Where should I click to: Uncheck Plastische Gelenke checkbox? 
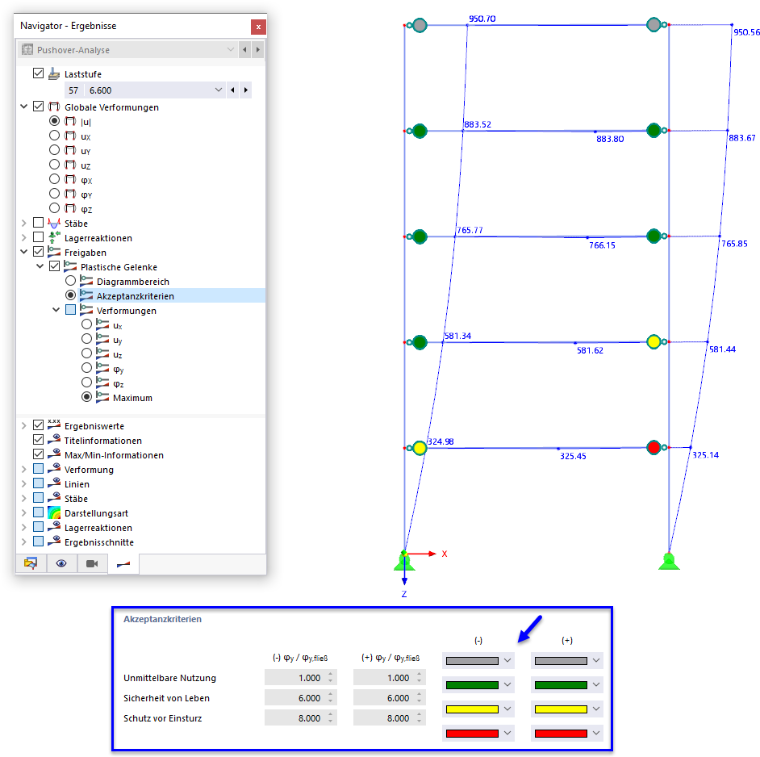[54, 266]
